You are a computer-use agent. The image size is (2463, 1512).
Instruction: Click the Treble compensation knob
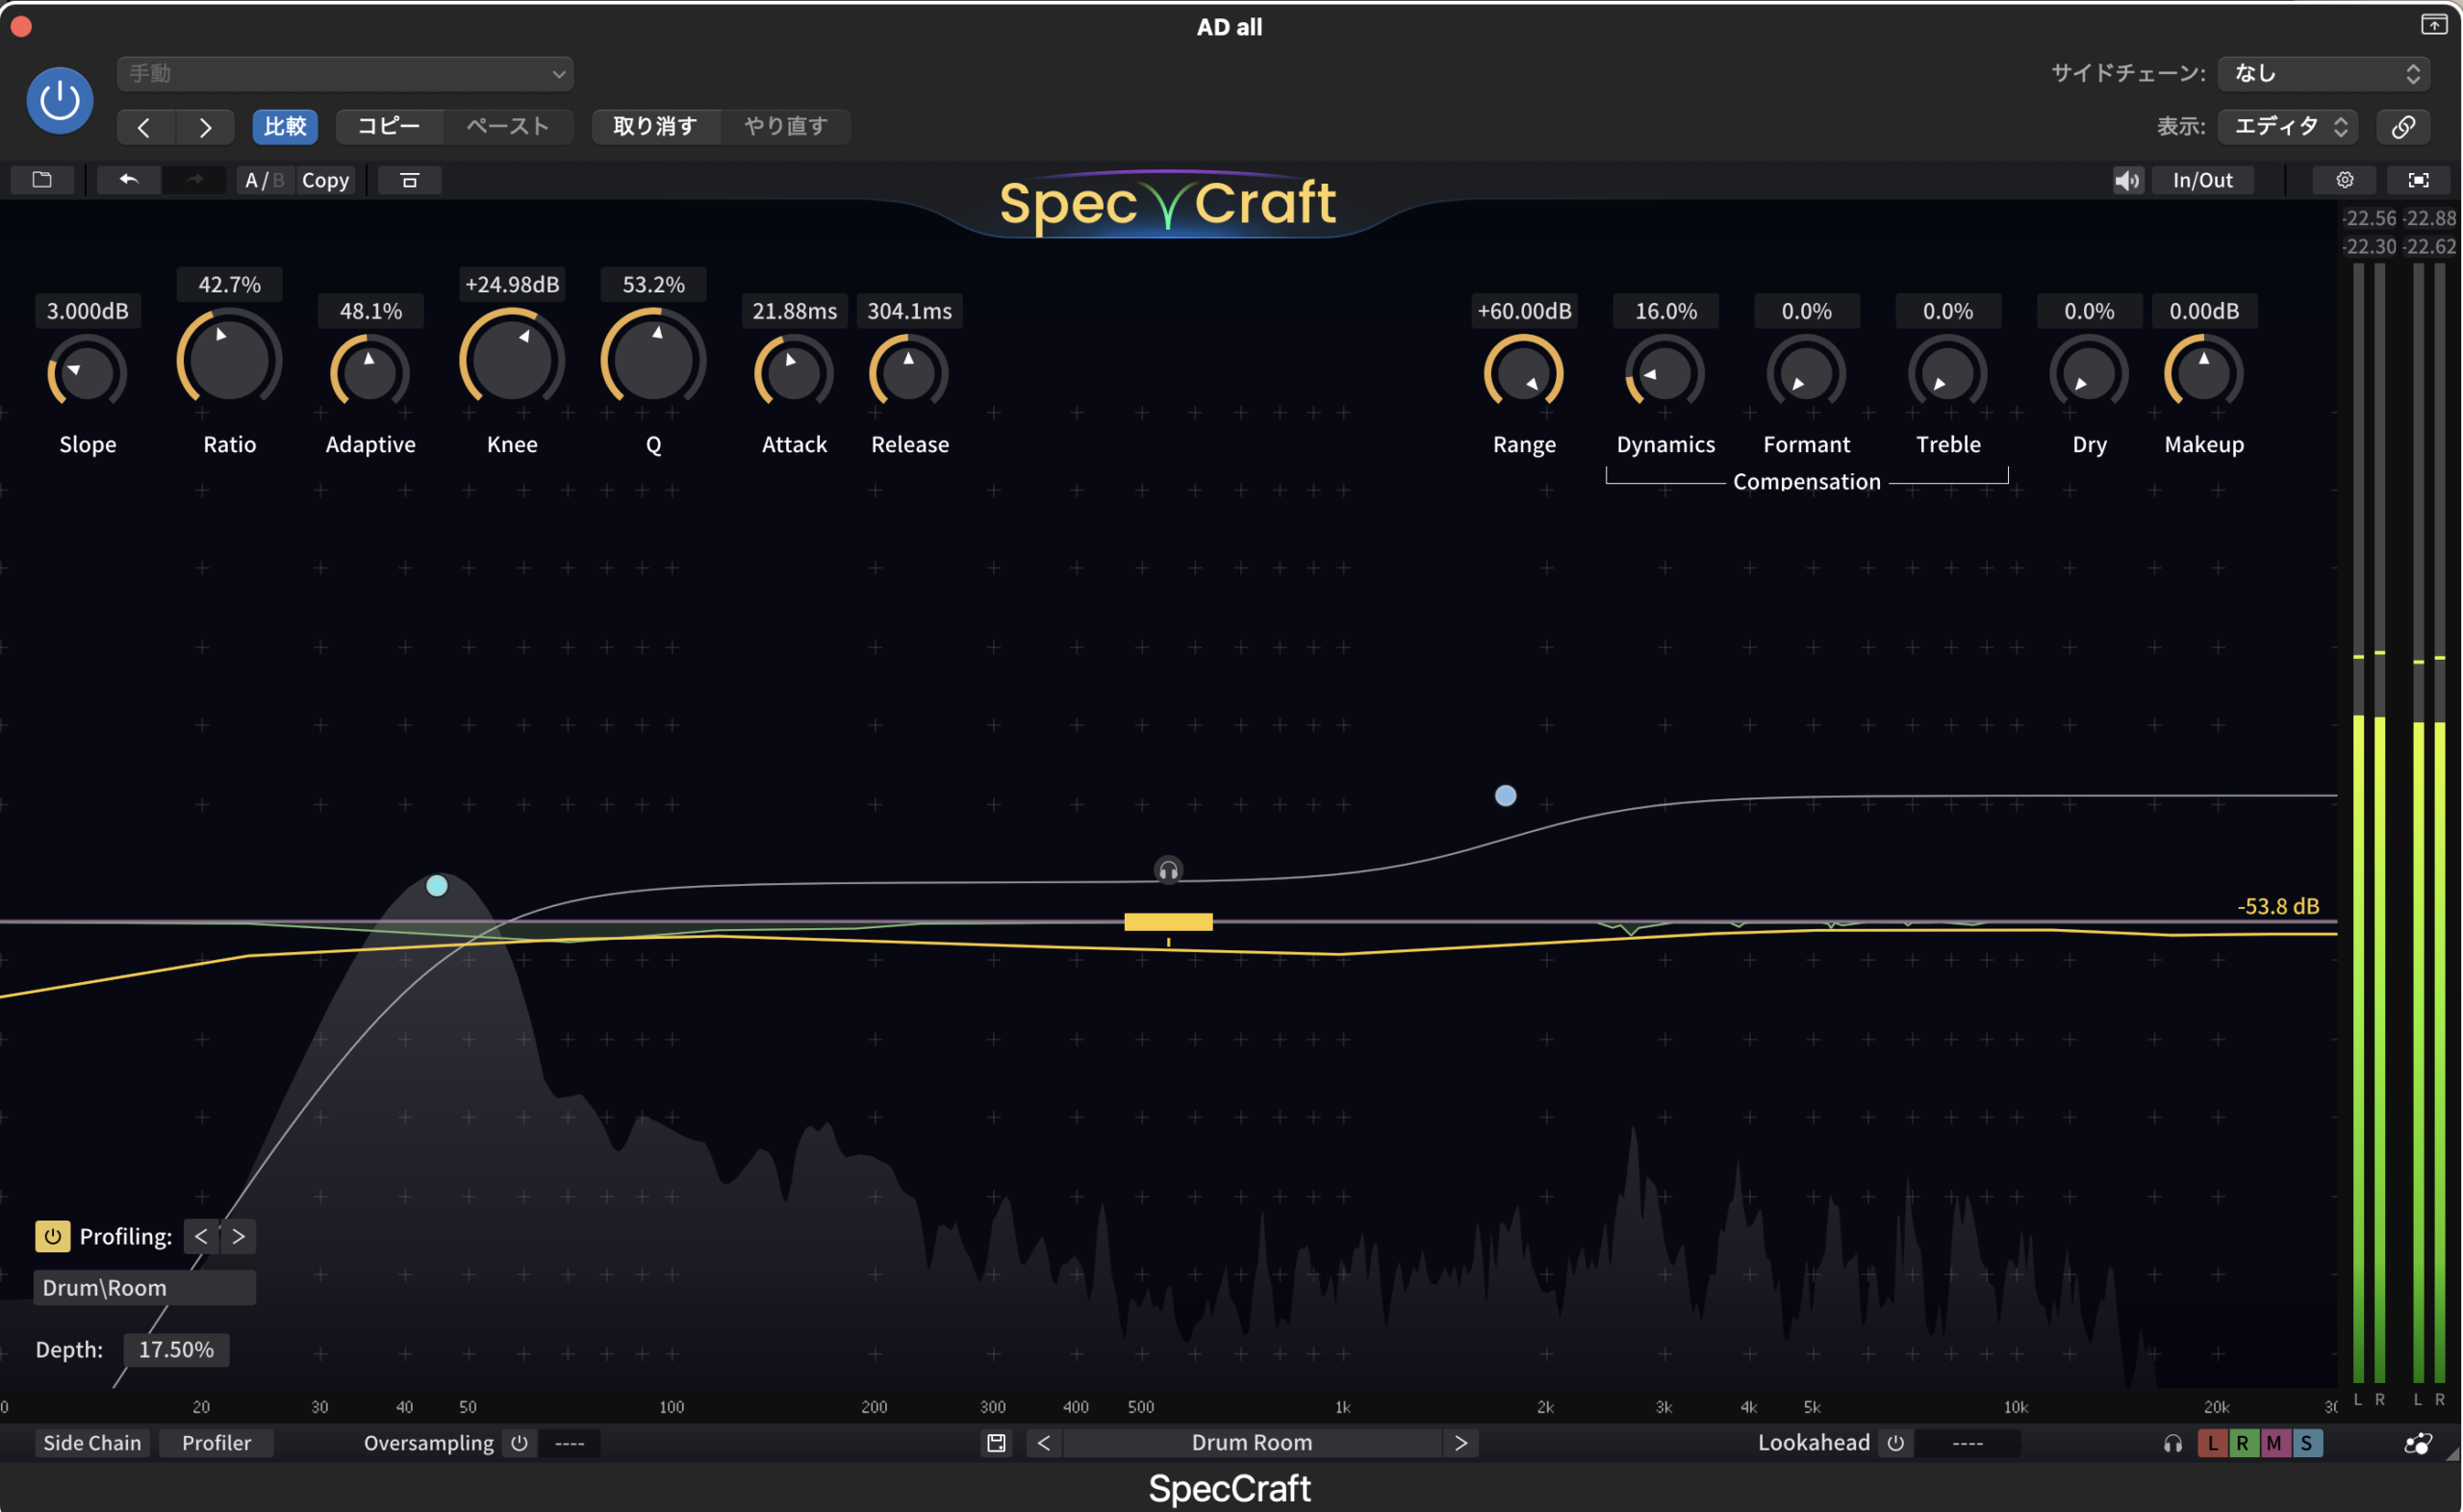(1947, 372)
